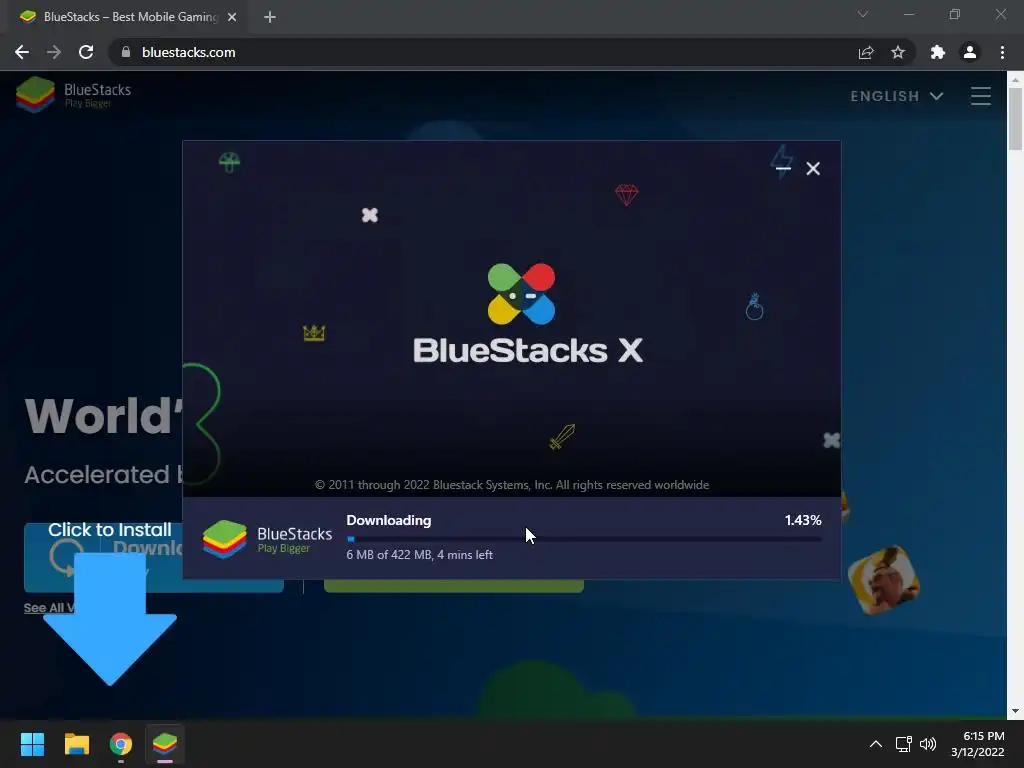
Task: Close the BlueStacks X installer dialog
Action: click(x=813, y=168)
